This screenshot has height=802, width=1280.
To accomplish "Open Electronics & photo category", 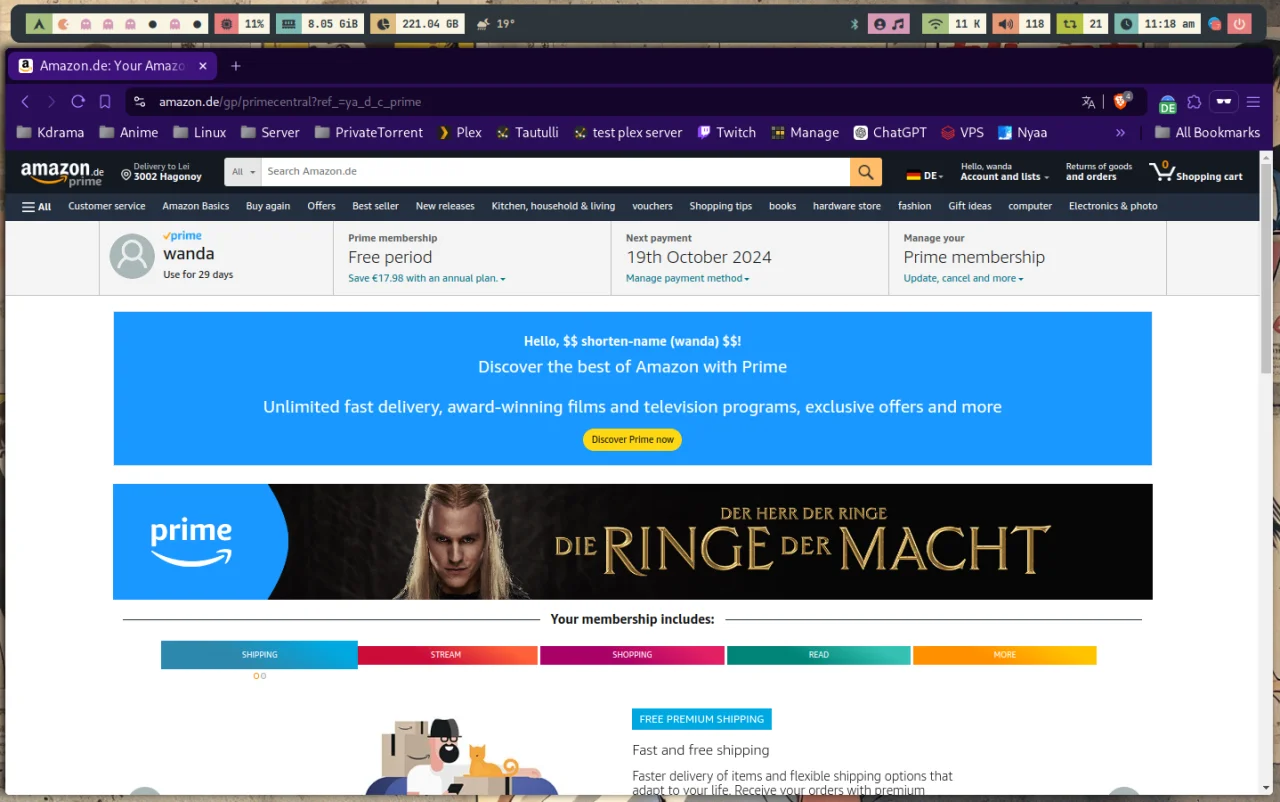I will pyautogui.click(x=1113, y=206).
